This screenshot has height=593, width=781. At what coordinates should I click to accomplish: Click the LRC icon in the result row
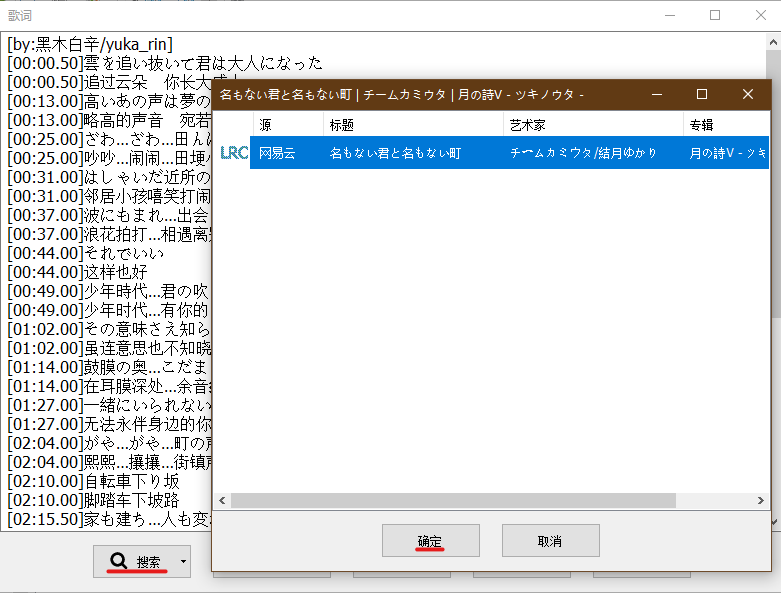[233, 153]
